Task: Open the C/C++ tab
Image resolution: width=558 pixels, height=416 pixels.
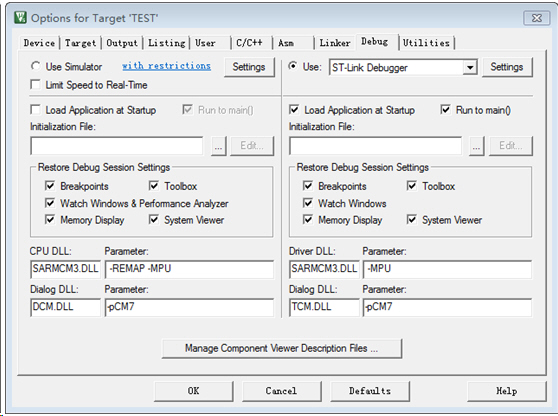Action: coord(249,43)
